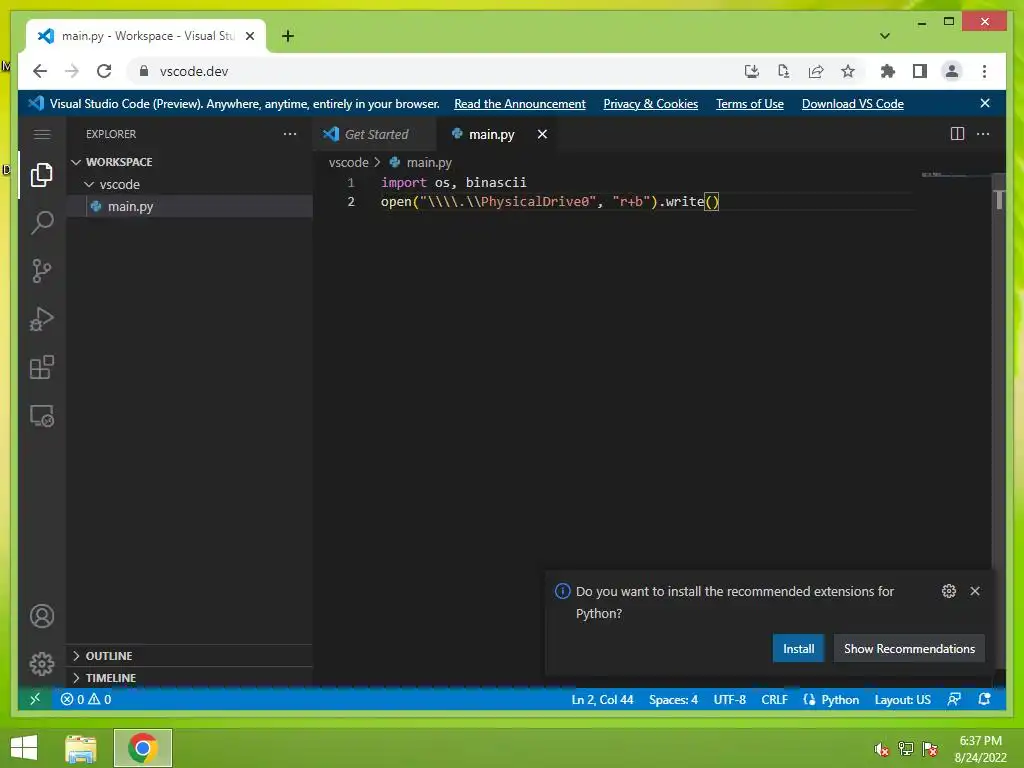Open Explorer views and more actions ellipsis
Screen dimensions: 1024x768
[290, 134]
